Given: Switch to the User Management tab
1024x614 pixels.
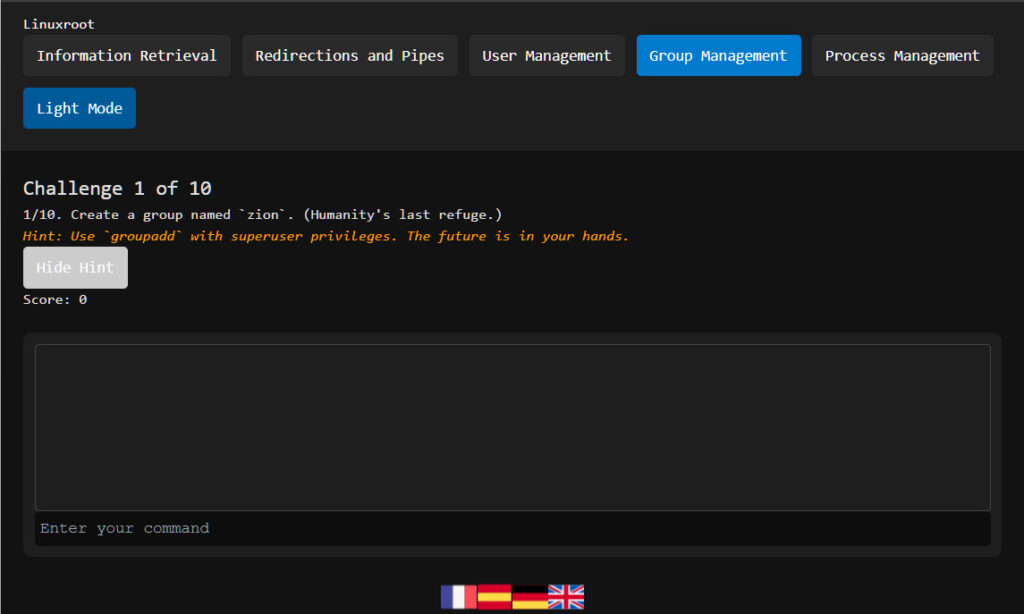Looking at the screenshot, I should [547, 56].
